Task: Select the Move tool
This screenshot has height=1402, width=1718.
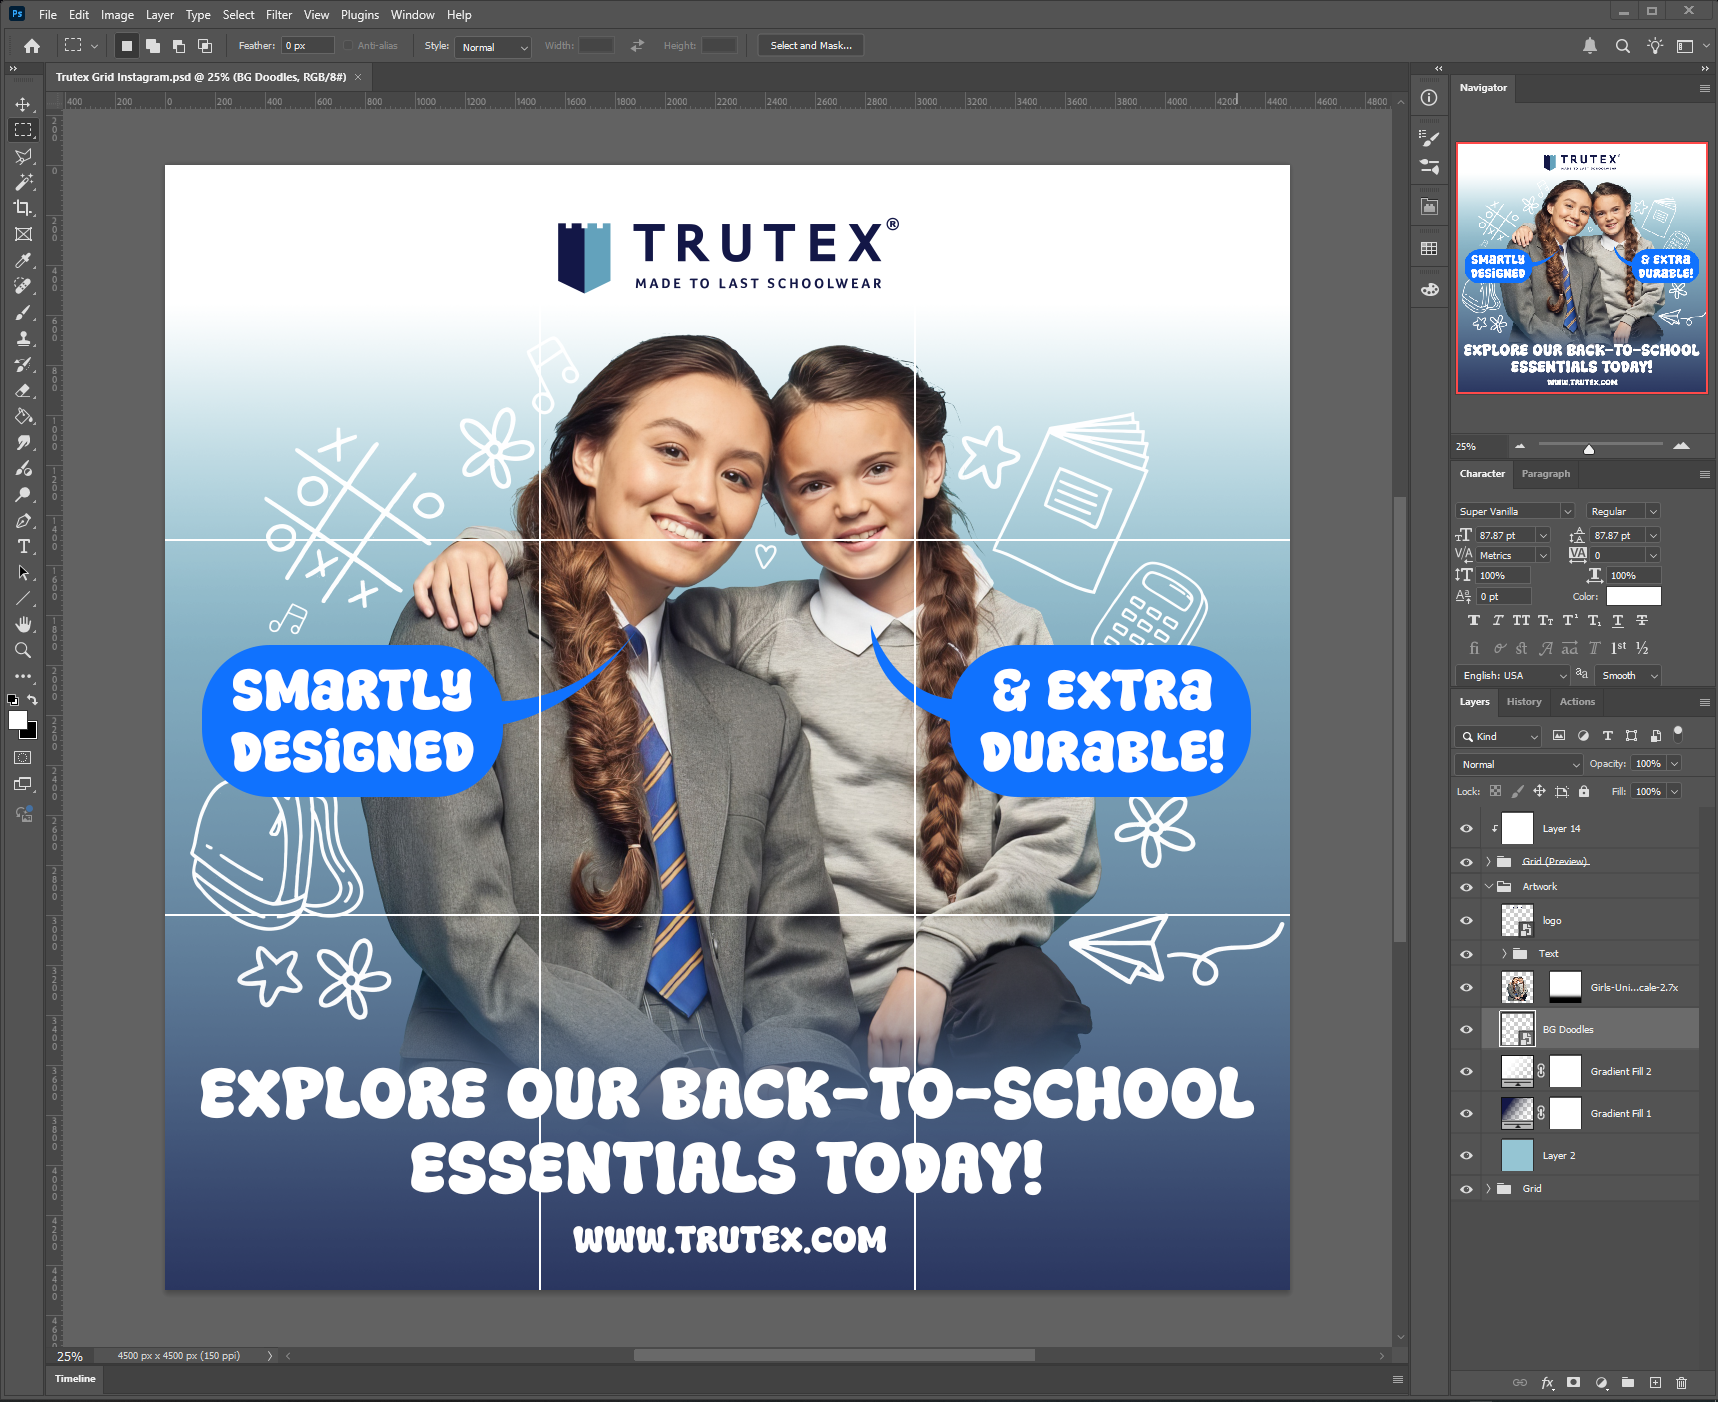Action: point(23,104)
